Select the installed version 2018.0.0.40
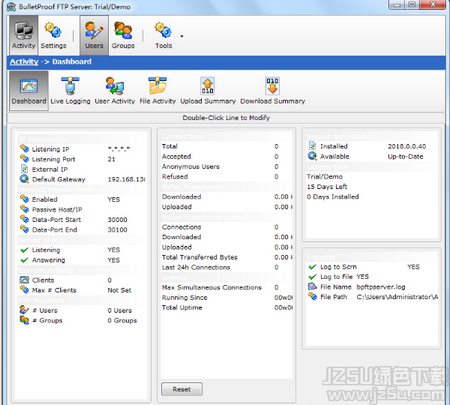 [x=407, y=146]
